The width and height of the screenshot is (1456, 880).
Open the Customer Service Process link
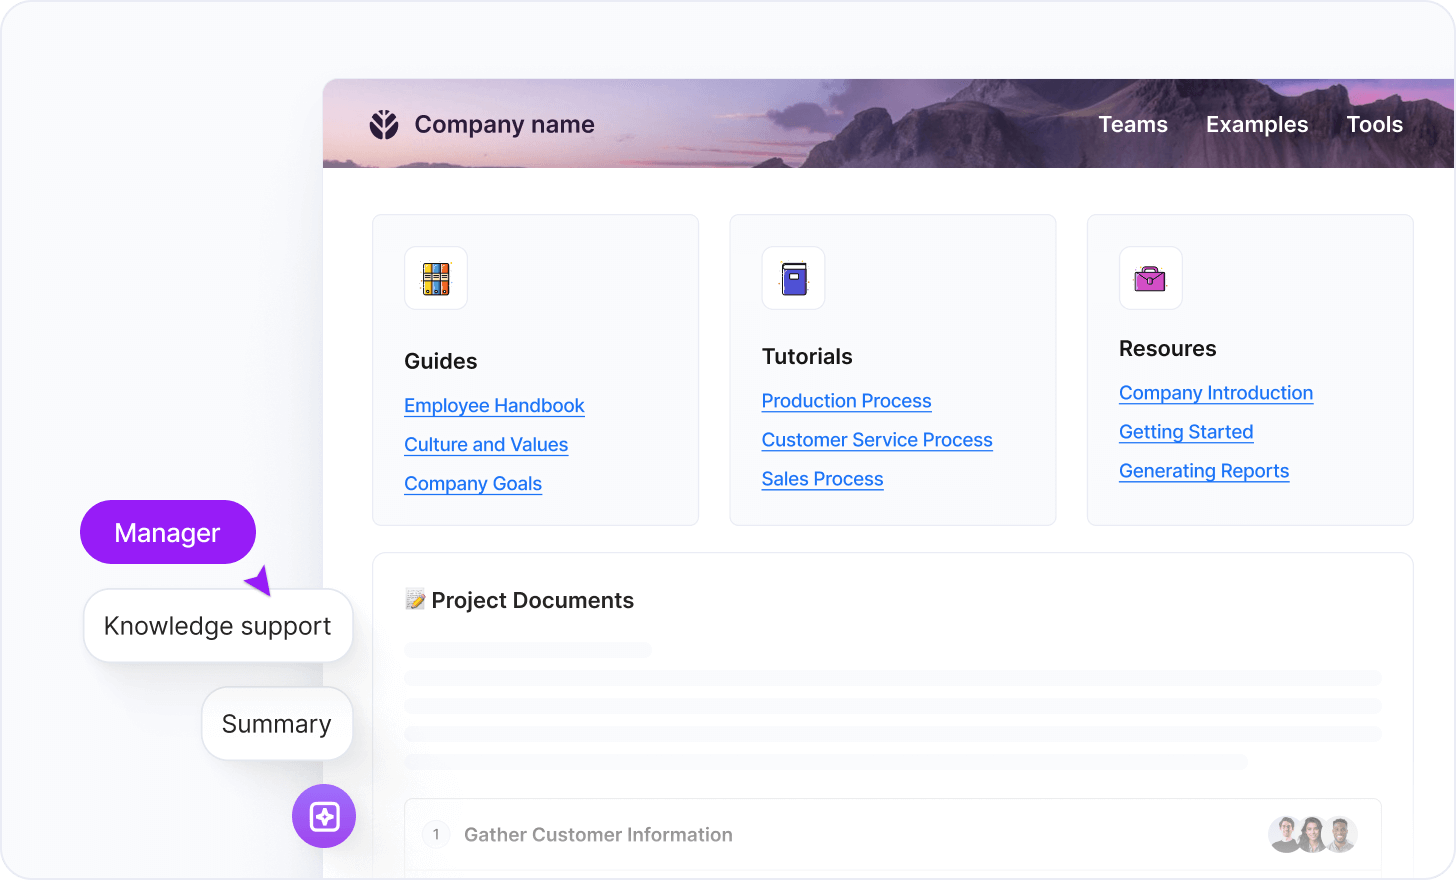click(877, 440)
